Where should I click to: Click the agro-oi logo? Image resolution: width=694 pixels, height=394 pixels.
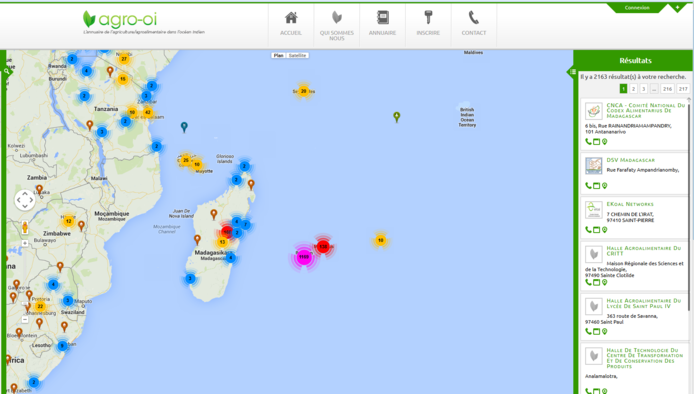tap(120, 19)
